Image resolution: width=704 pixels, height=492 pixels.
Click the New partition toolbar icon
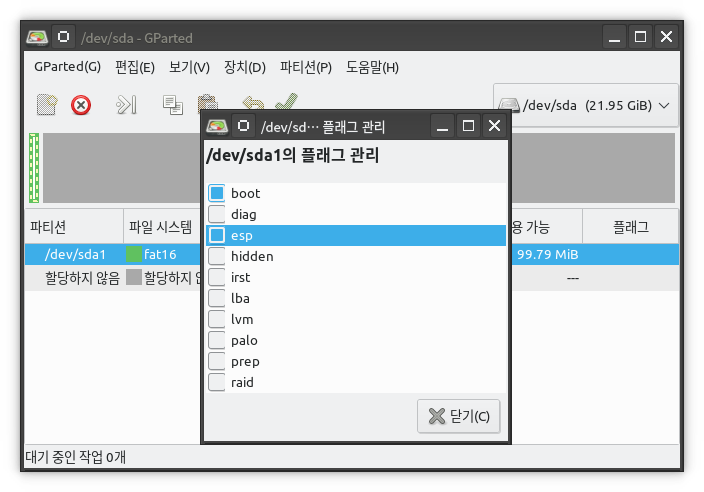(47, 105)
